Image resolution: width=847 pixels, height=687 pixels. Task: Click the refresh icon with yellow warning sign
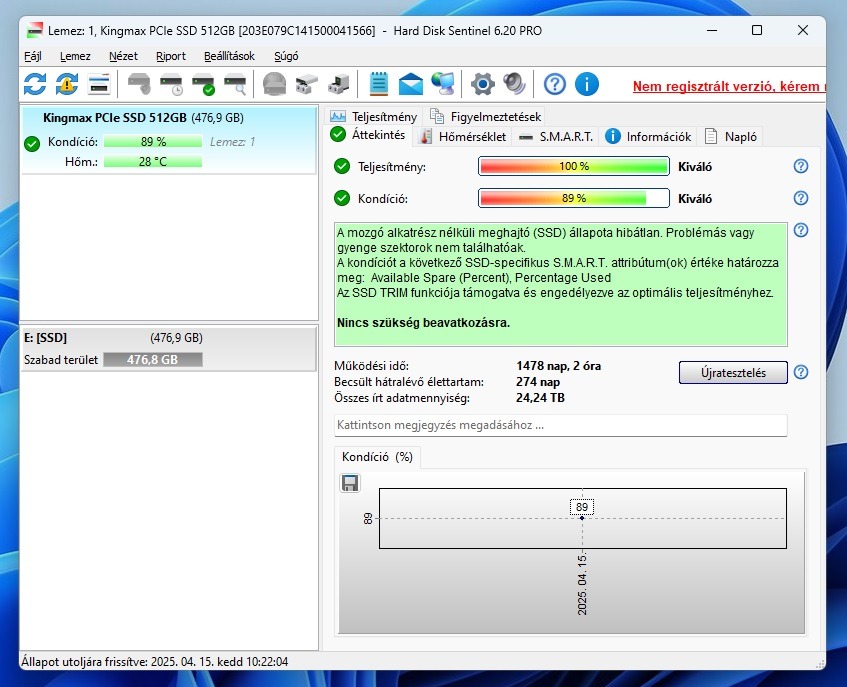tap(67, 84)
